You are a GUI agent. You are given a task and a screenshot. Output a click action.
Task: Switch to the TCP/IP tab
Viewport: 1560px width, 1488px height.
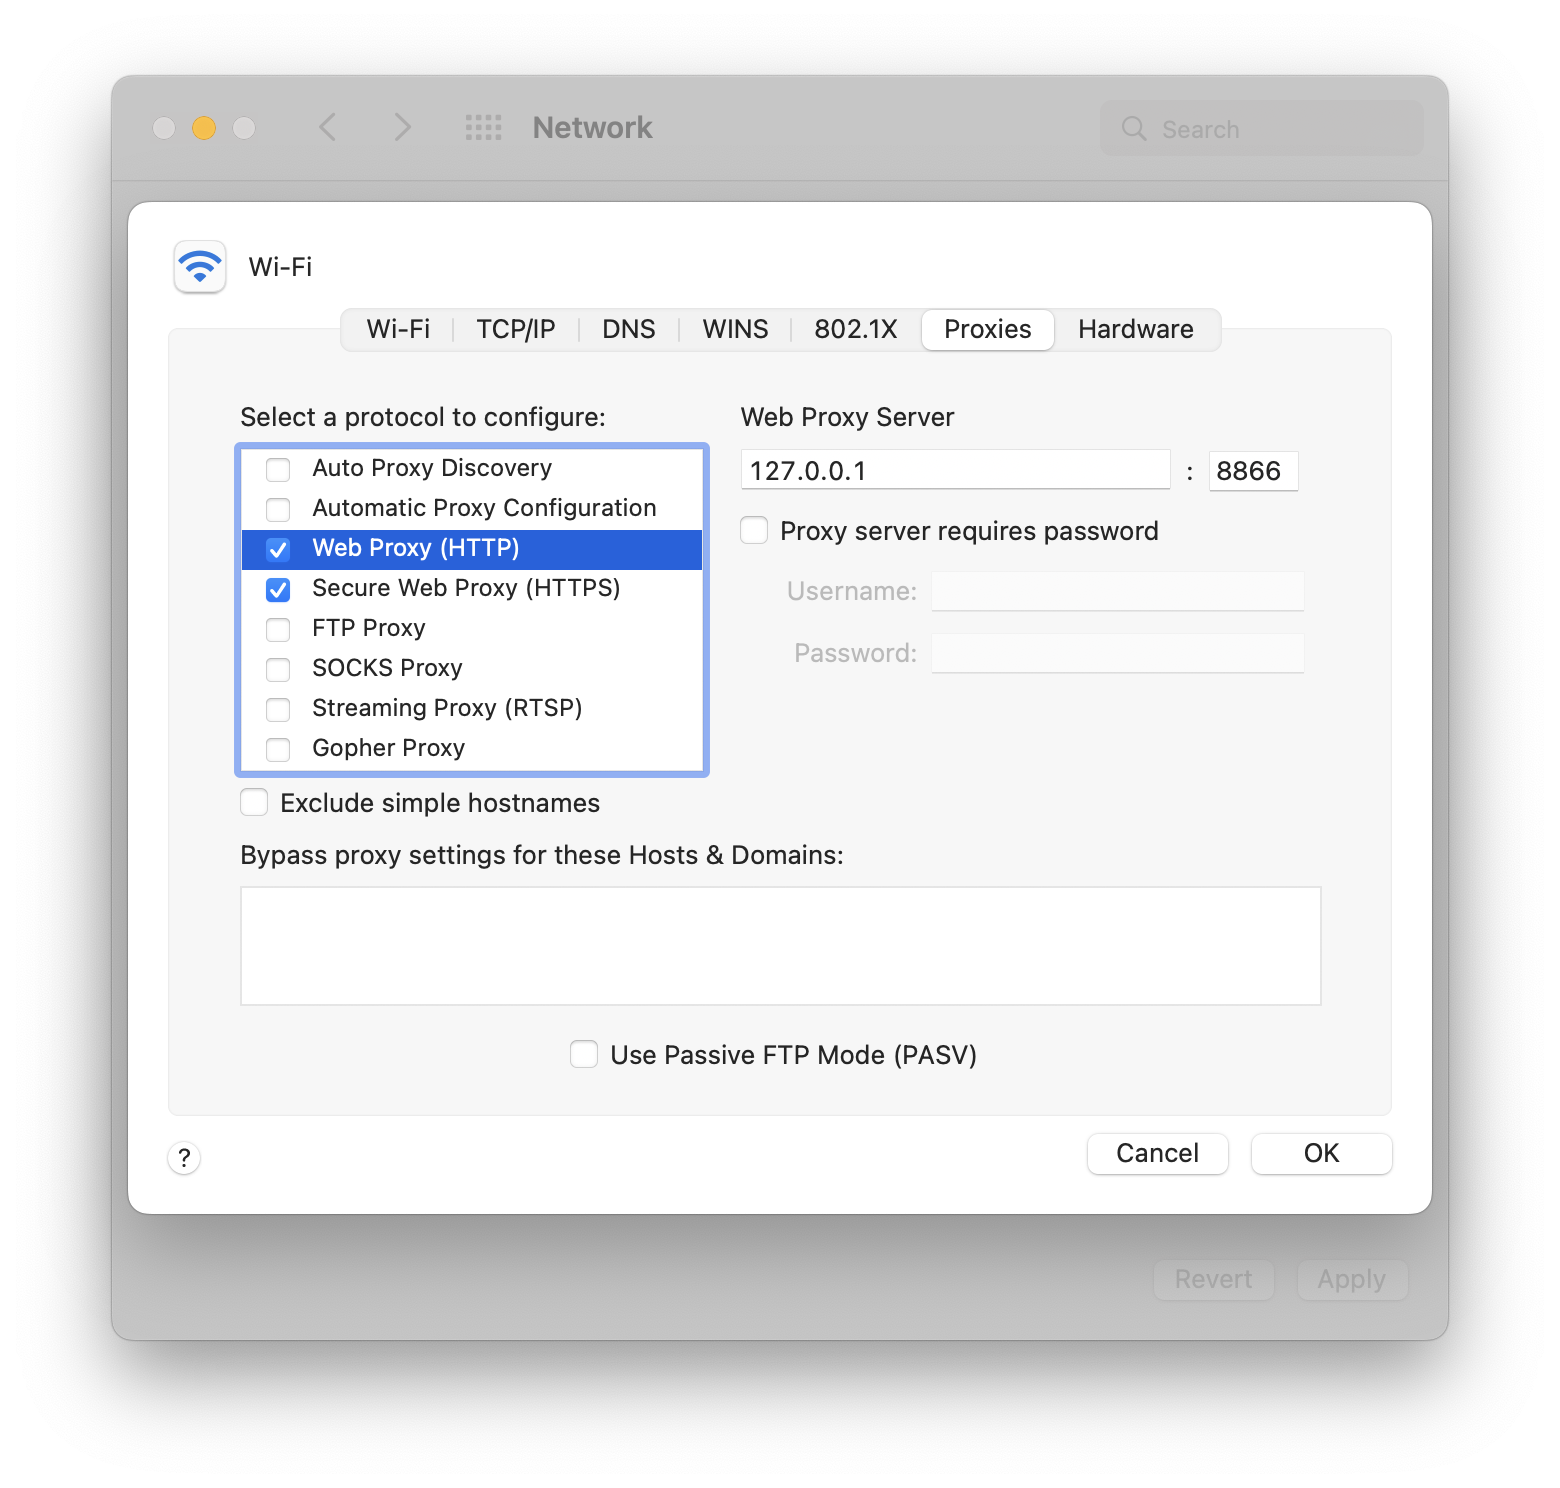[516, 329]
